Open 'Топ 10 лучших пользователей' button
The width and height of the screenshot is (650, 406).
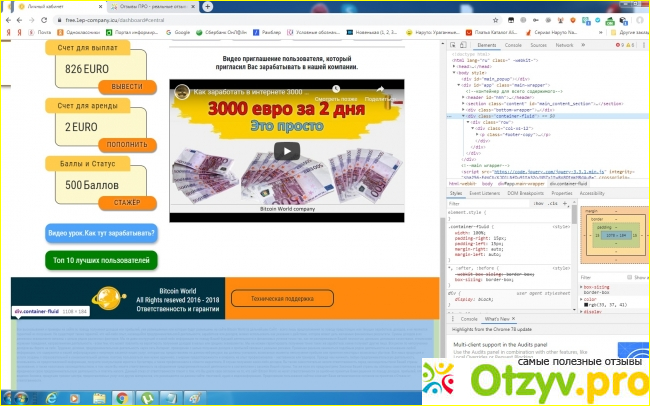pos(101,260)
